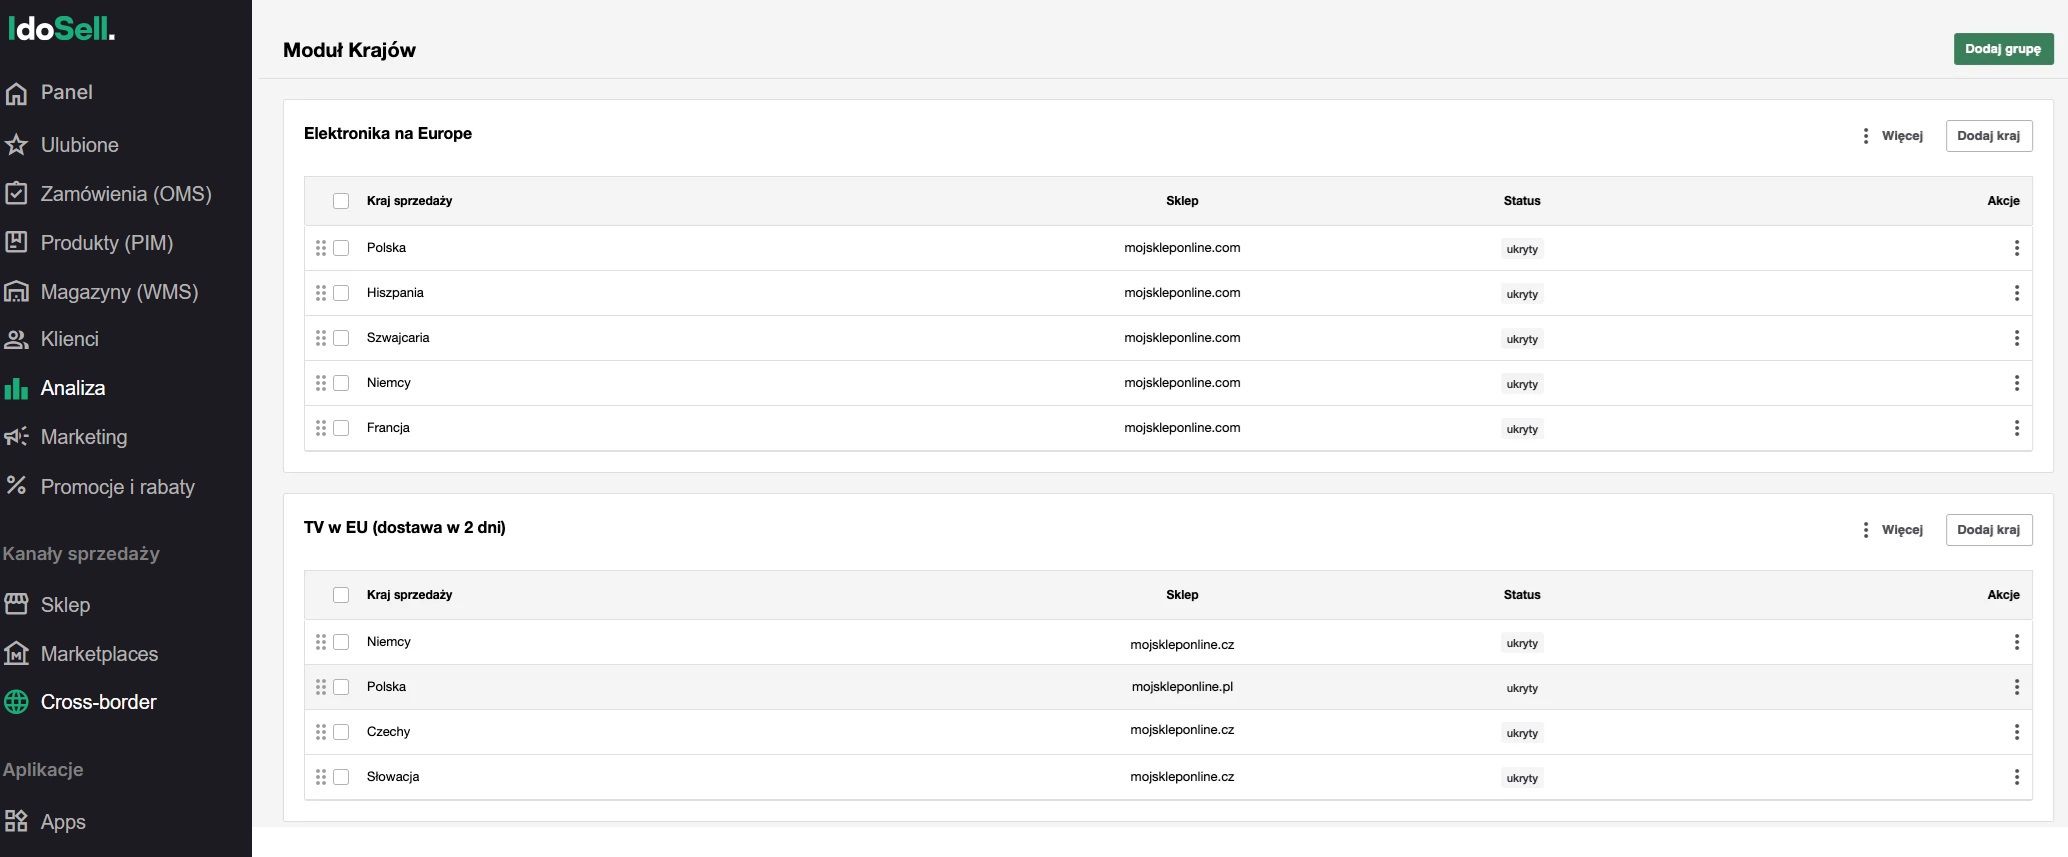Click ukryty status of Francja row
This screenshot has height=857, width=2068.
point(1522,429)
